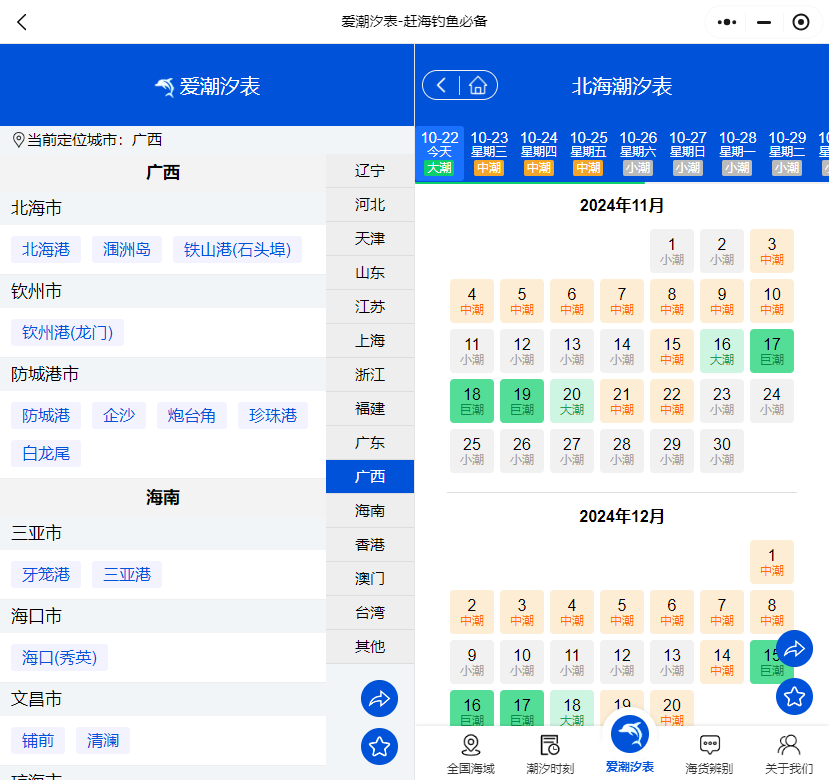
Task: Select 天津 in the province list
Action: coord(370,238)
